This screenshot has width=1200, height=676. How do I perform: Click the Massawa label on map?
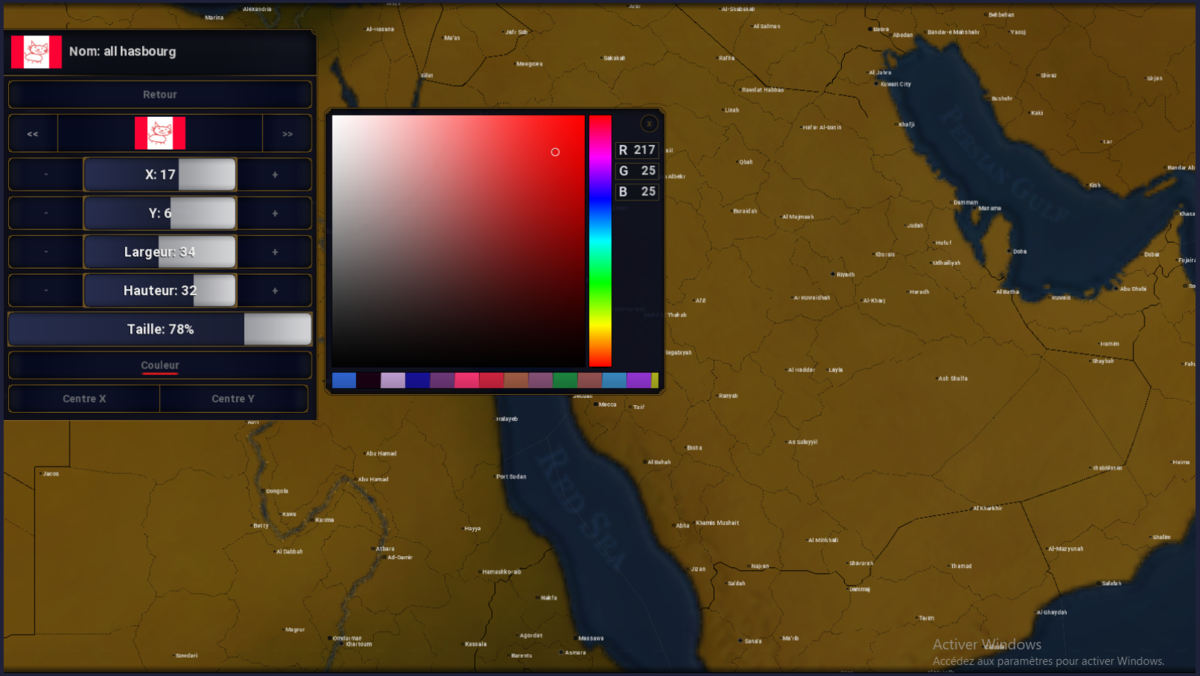click(591, 638)
